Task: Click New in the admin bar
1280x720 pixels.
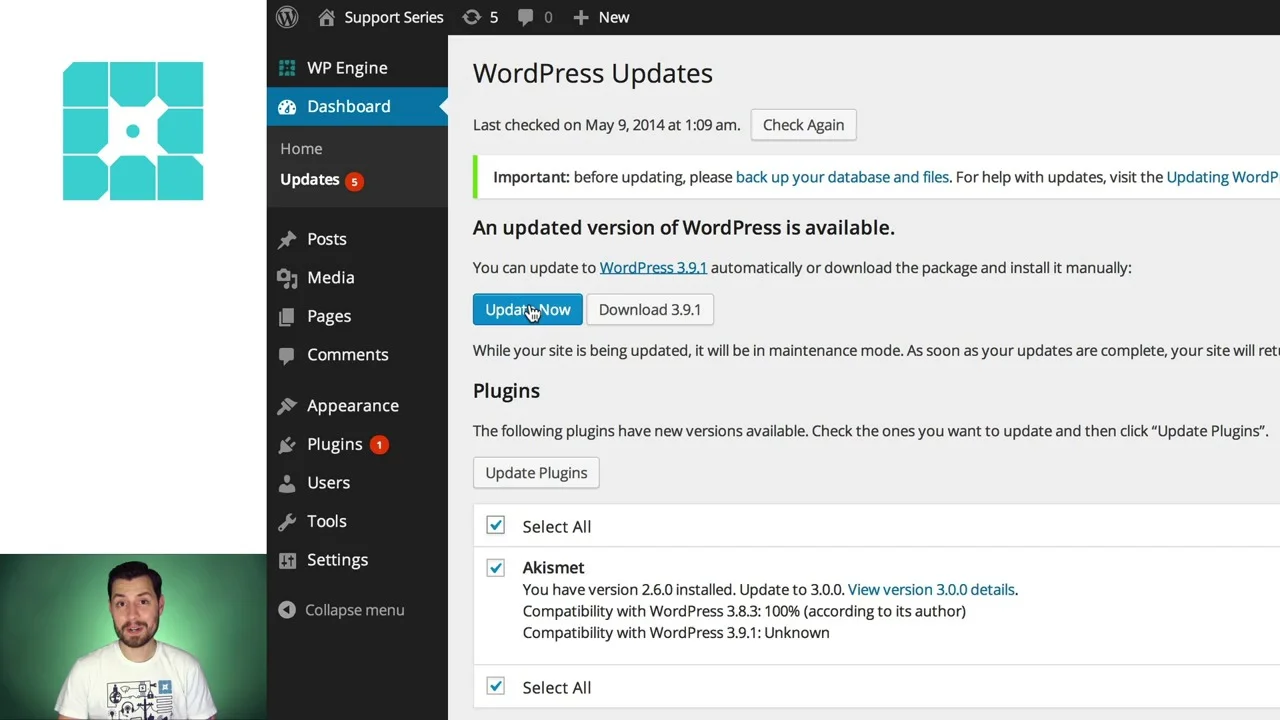Action: 614,17
